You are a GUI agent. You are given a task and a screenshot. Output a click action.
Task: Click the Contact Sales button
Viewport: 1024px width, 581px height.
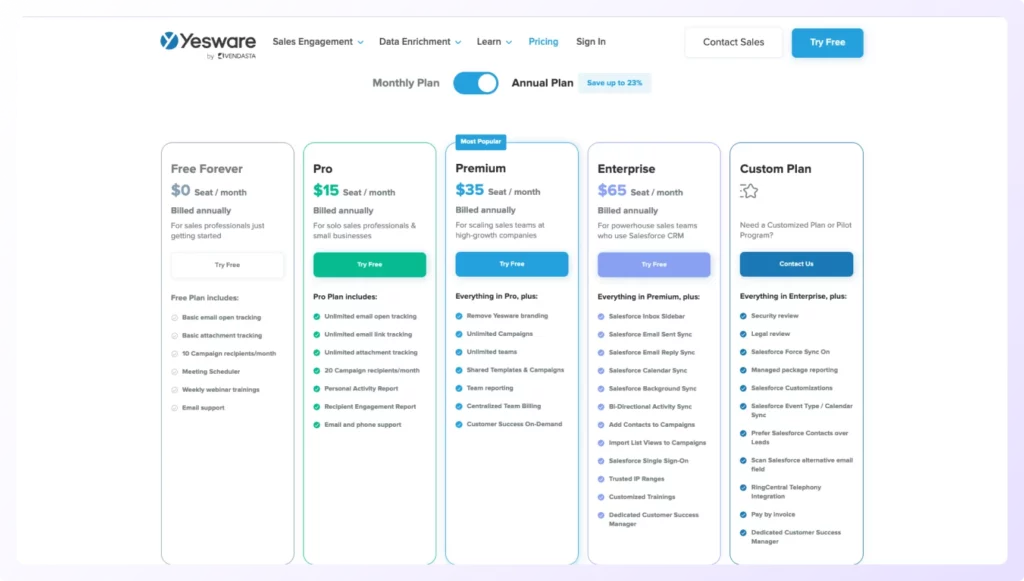click(x=733, y=42)
